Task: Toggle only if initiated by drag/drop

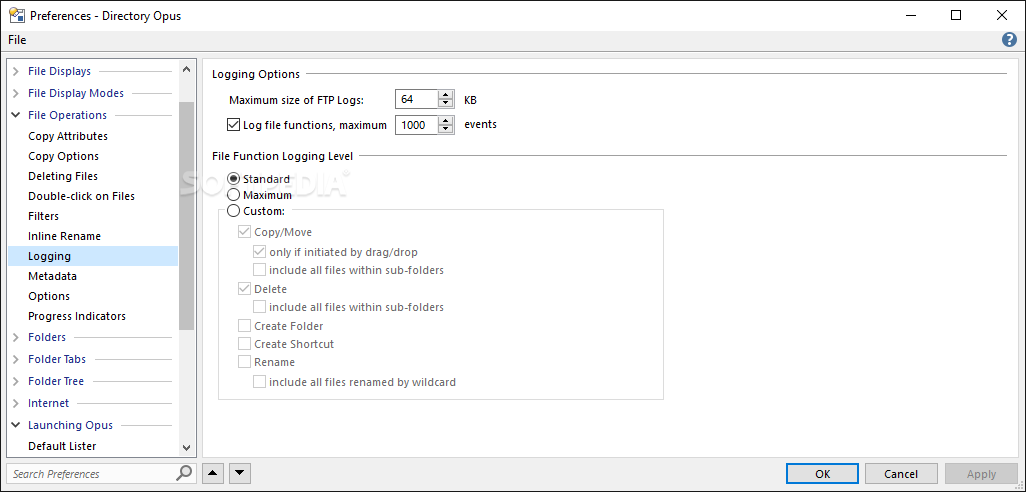Action: coord(260,252)
